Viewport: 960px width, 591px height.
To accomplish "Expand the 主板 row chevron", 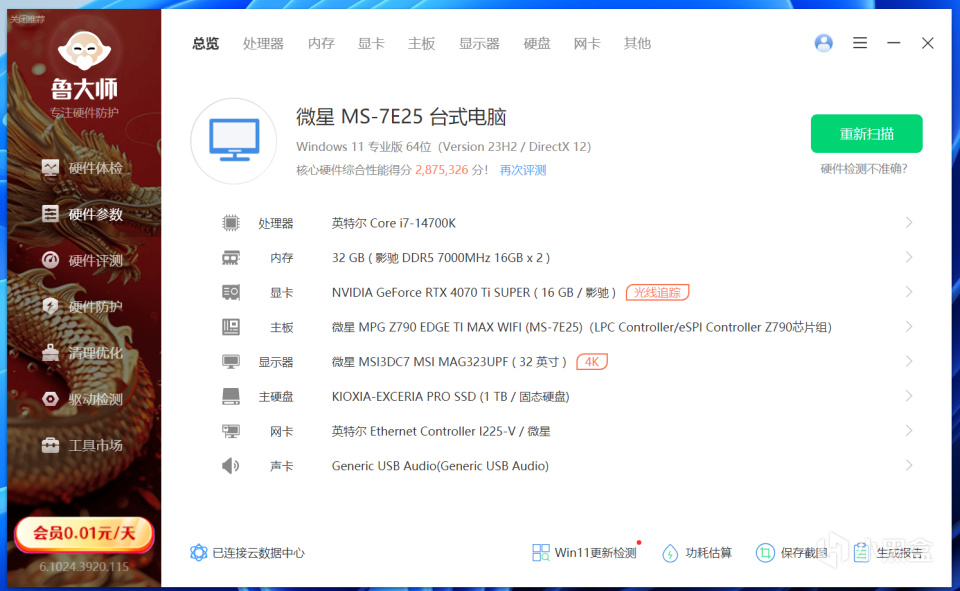I will (x=909, y=326).
